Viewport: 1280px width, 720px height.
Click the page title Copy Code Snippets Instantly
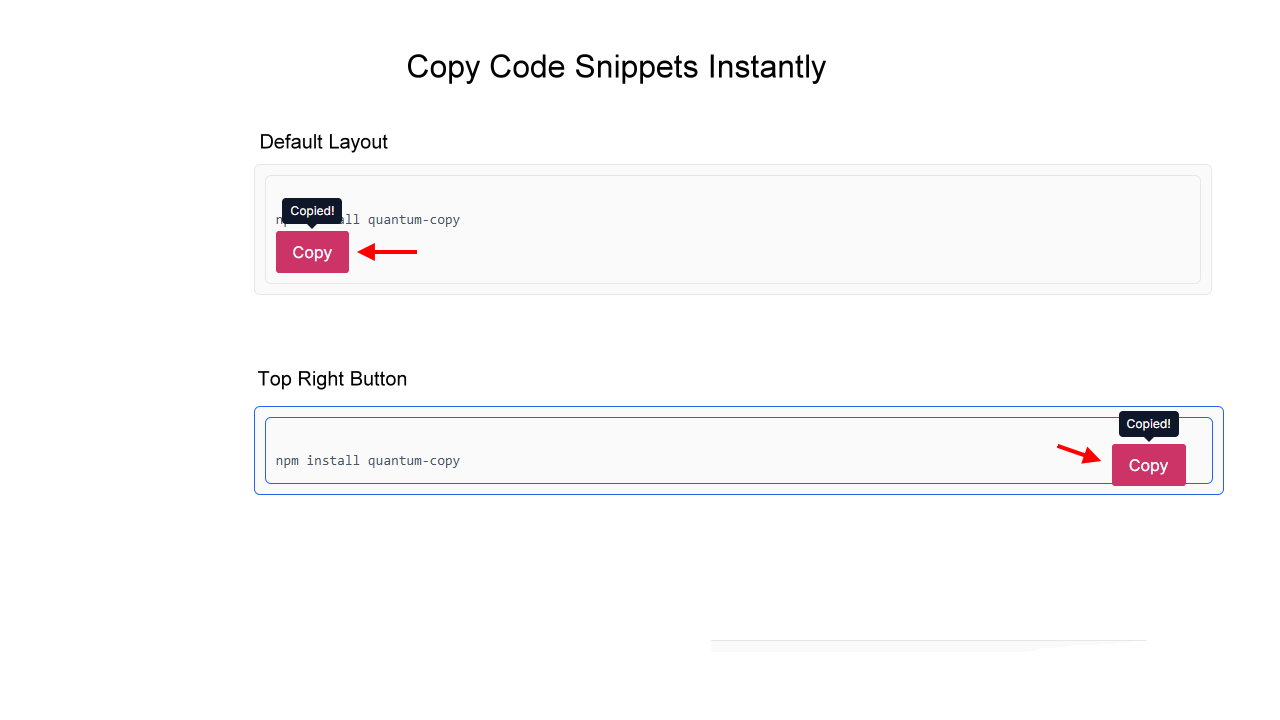click(x=616, y=66)
